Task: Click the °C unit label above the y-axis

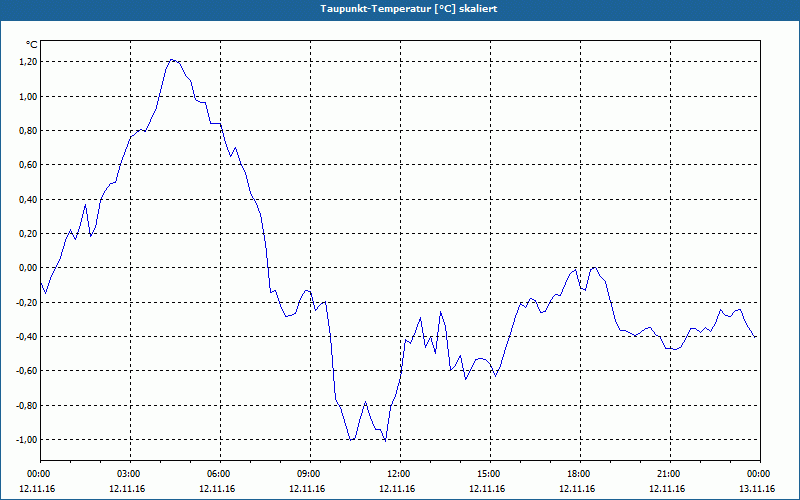Action: pyautogui.click(x=32, y=45)
